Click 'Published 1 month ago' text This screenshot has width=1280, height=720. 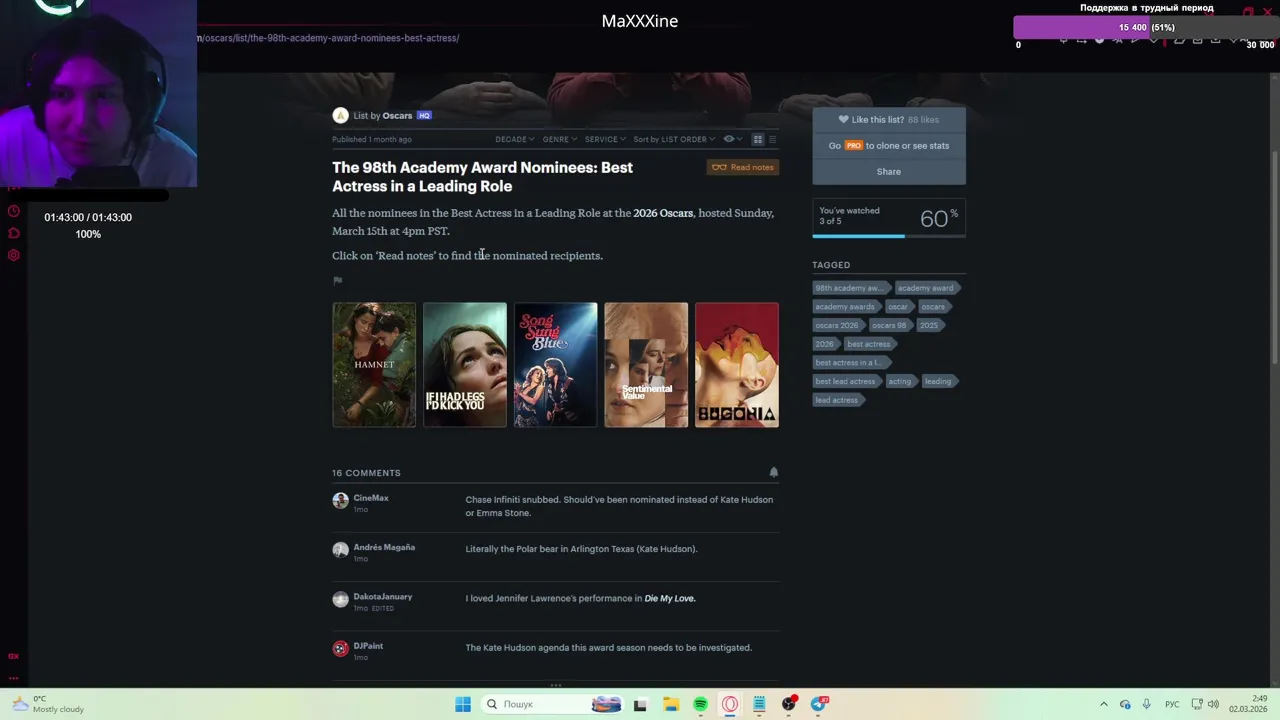(372, 140)
